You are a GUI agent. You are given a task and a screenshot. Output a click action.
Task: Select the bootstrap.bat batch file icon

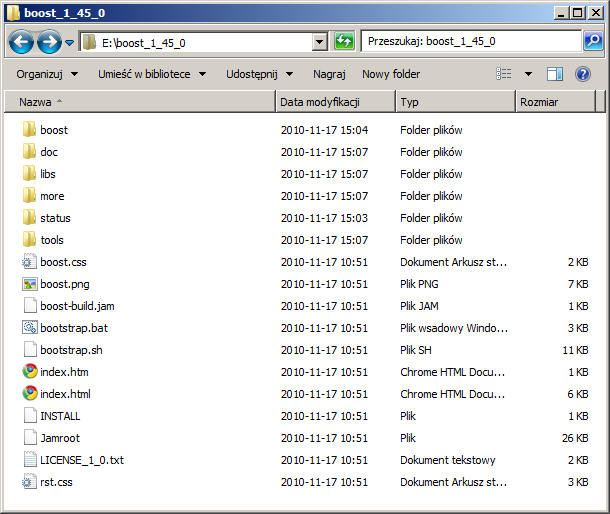pyautogui.click(x=29, y=328)
